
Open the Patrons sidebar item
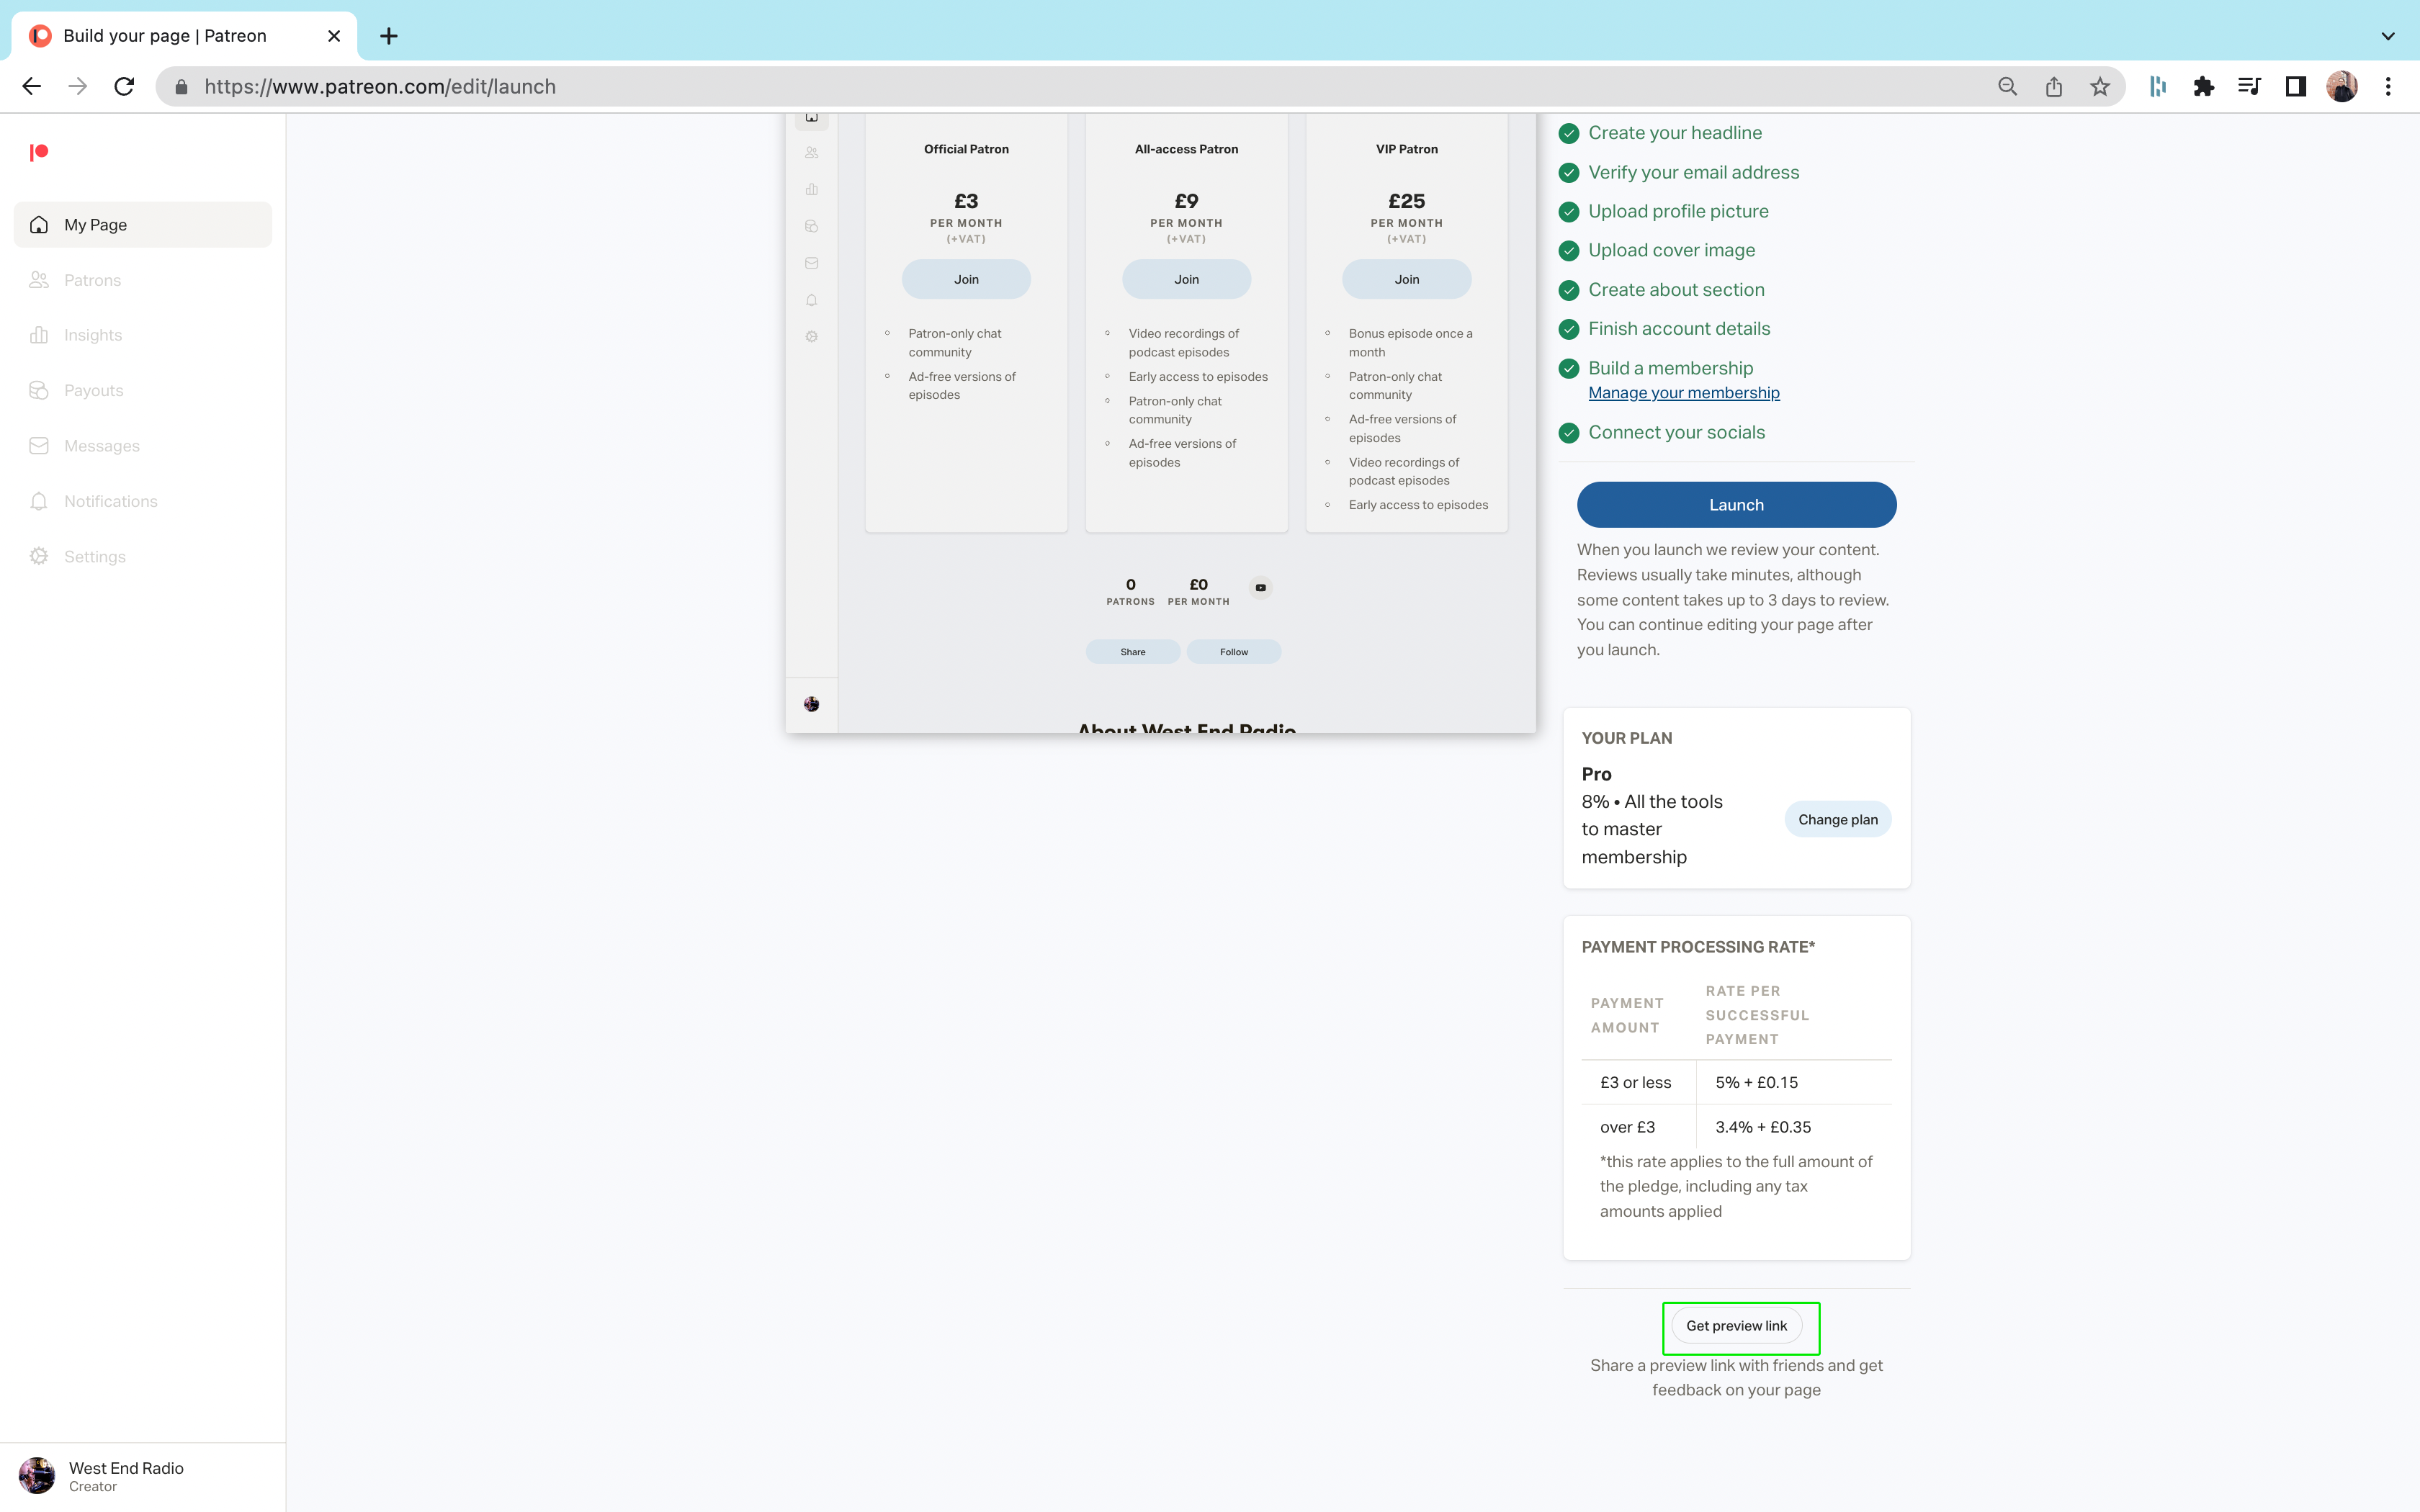coord(92,280)
